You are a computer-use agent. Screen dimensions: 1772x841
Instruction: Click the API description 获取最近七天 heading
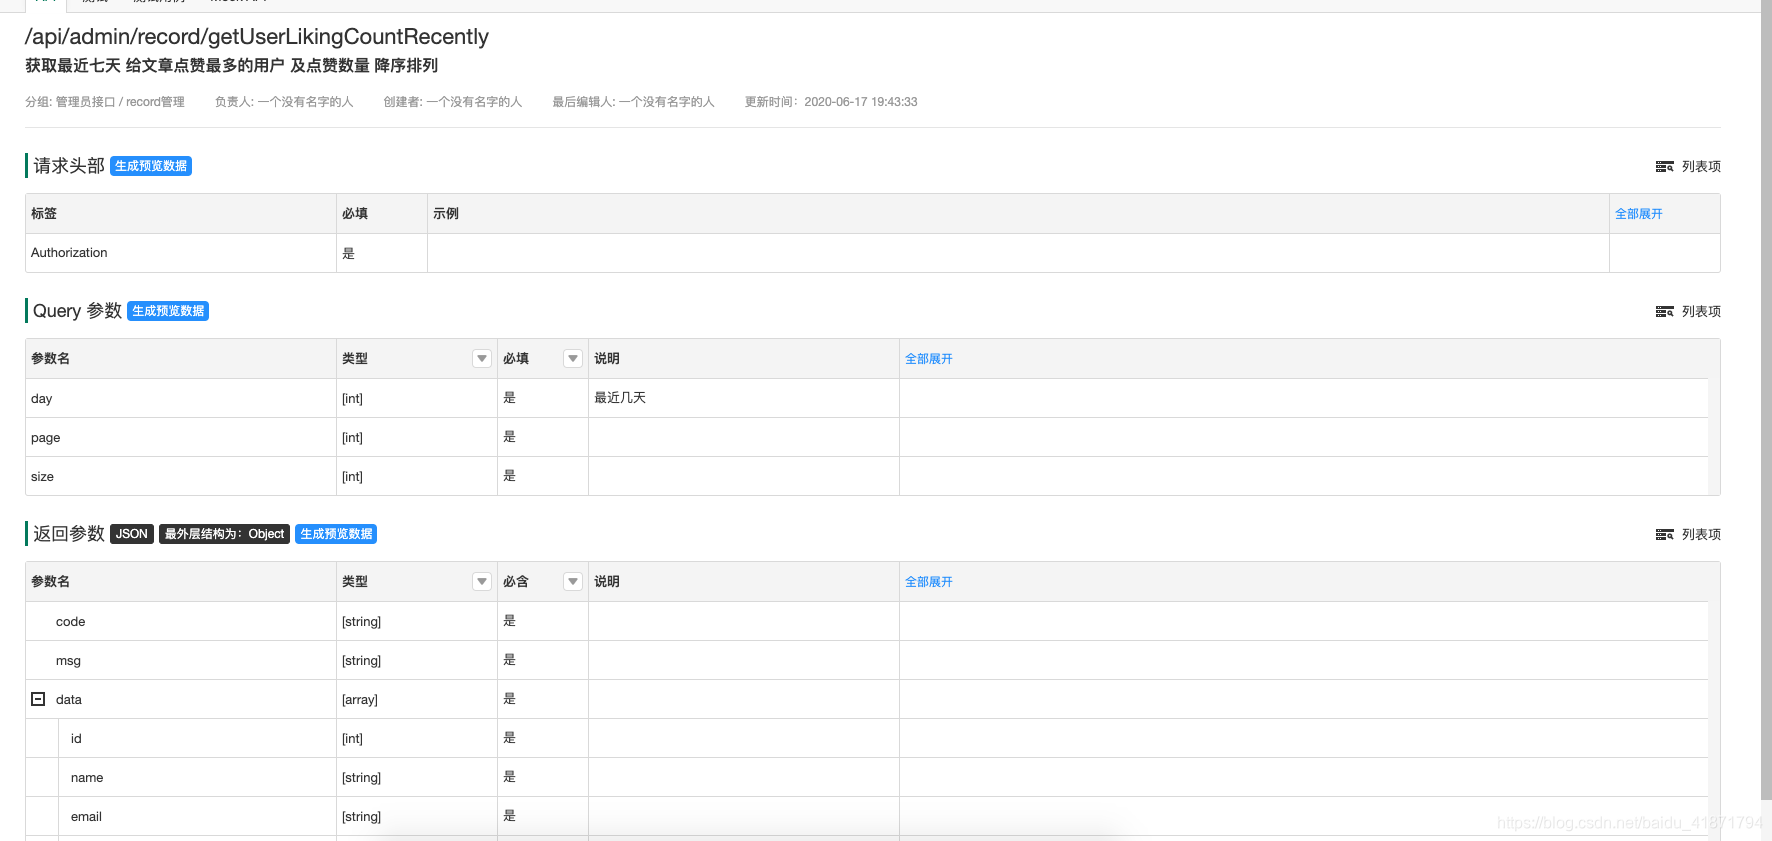tap(232, 66)
